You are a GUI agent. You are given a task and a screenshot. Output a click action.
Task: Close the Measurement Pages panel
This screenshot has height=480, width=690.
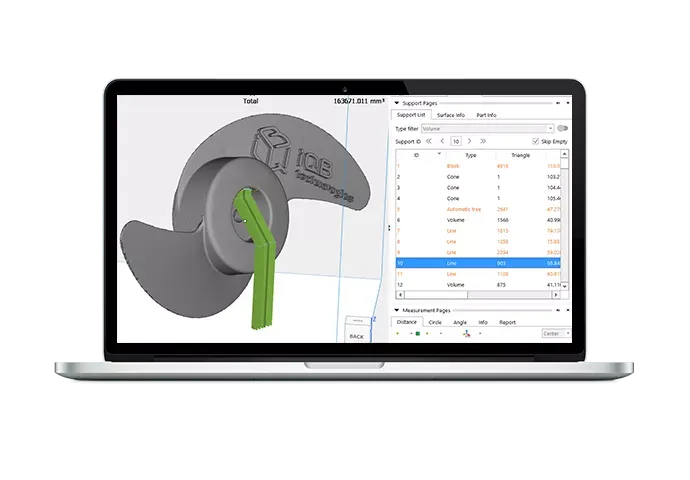(568, 310)
